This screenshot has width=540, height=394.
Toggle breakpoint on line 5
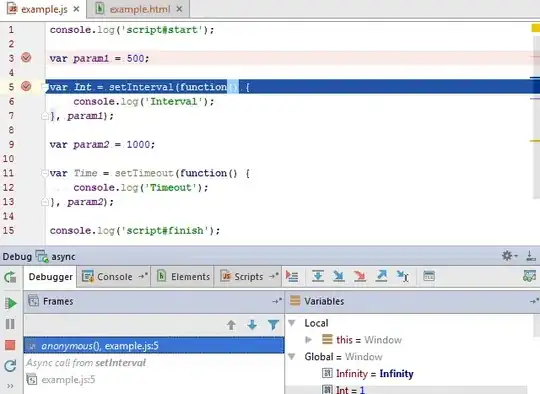click(x=26, y=86)
